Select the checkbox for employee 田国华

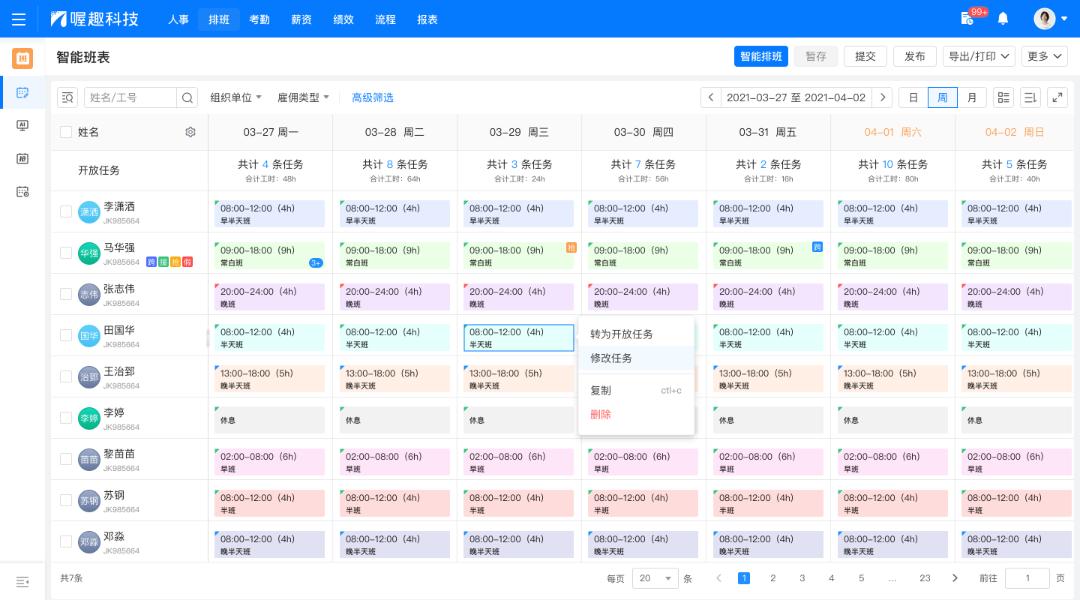66,336
